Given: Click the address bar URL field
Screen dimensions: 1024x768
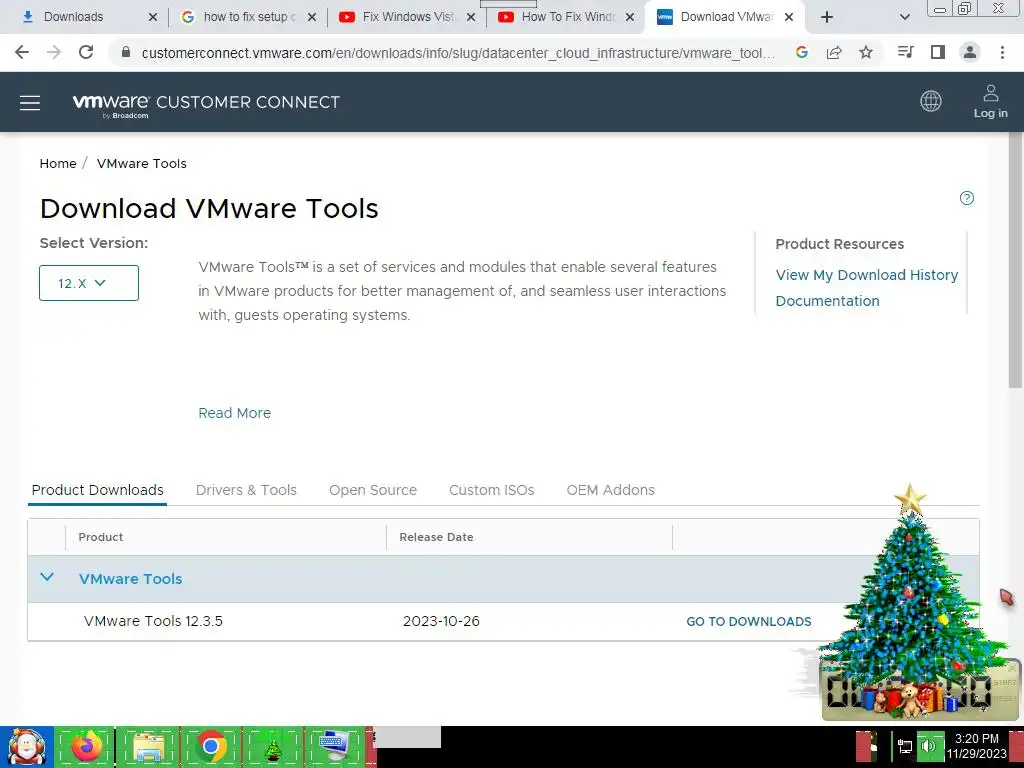Looking at the screenshot, I should (457, 52).
